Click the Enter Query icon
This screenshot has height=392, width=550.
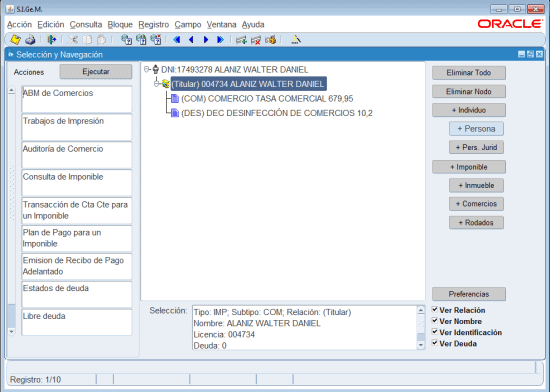tap(126, 40)
